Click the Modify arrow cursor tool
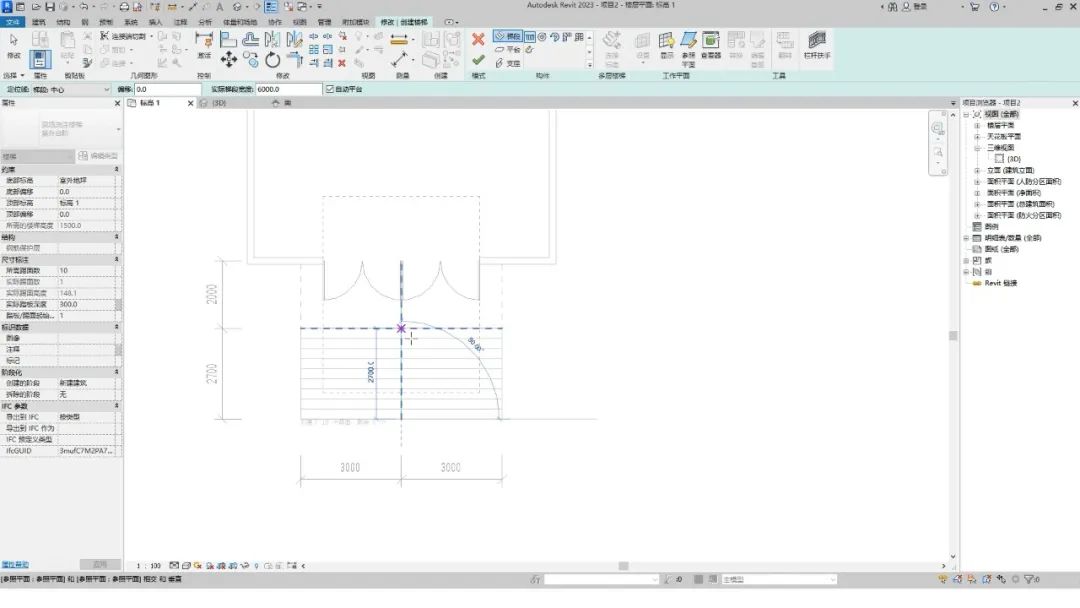 tap(14, 45)
